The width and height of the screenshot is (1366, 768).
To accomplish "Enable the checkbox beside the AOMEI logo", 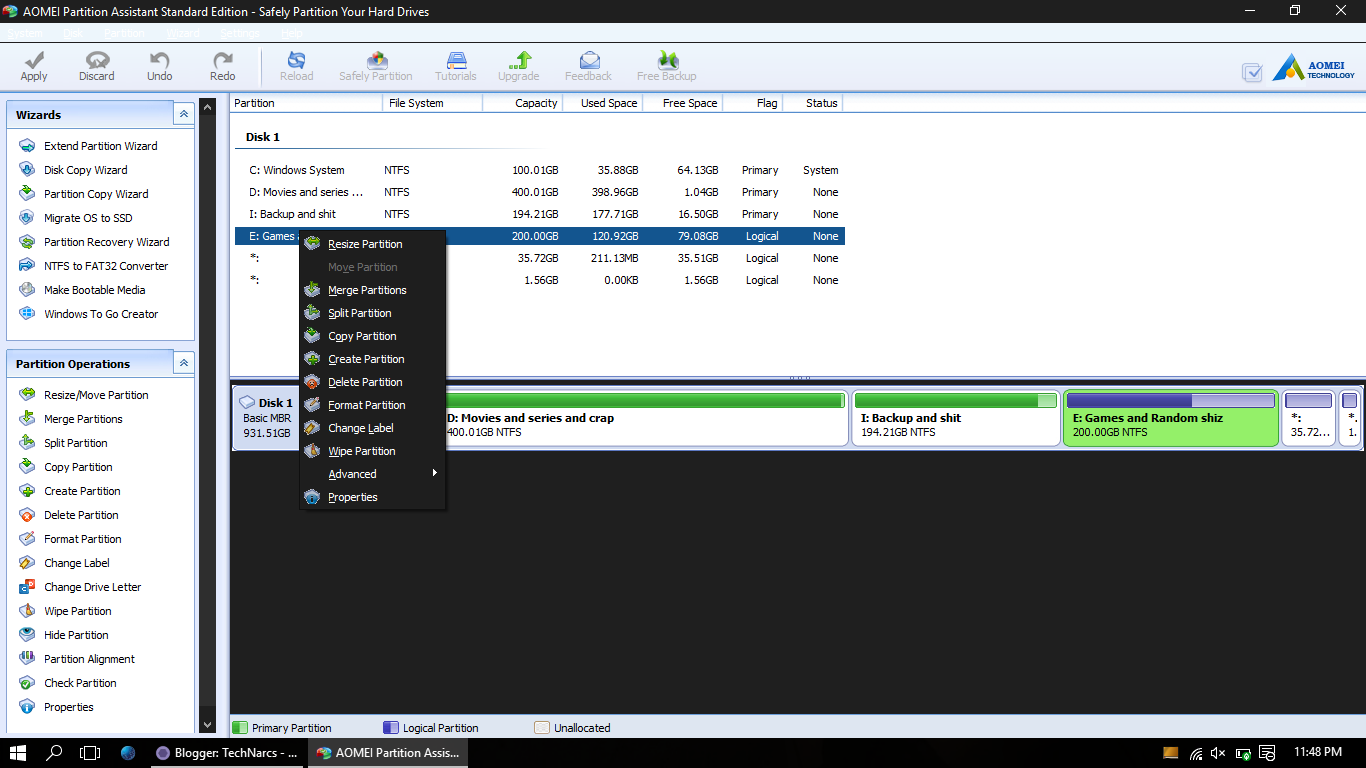I will click(x=1251, y=72).
